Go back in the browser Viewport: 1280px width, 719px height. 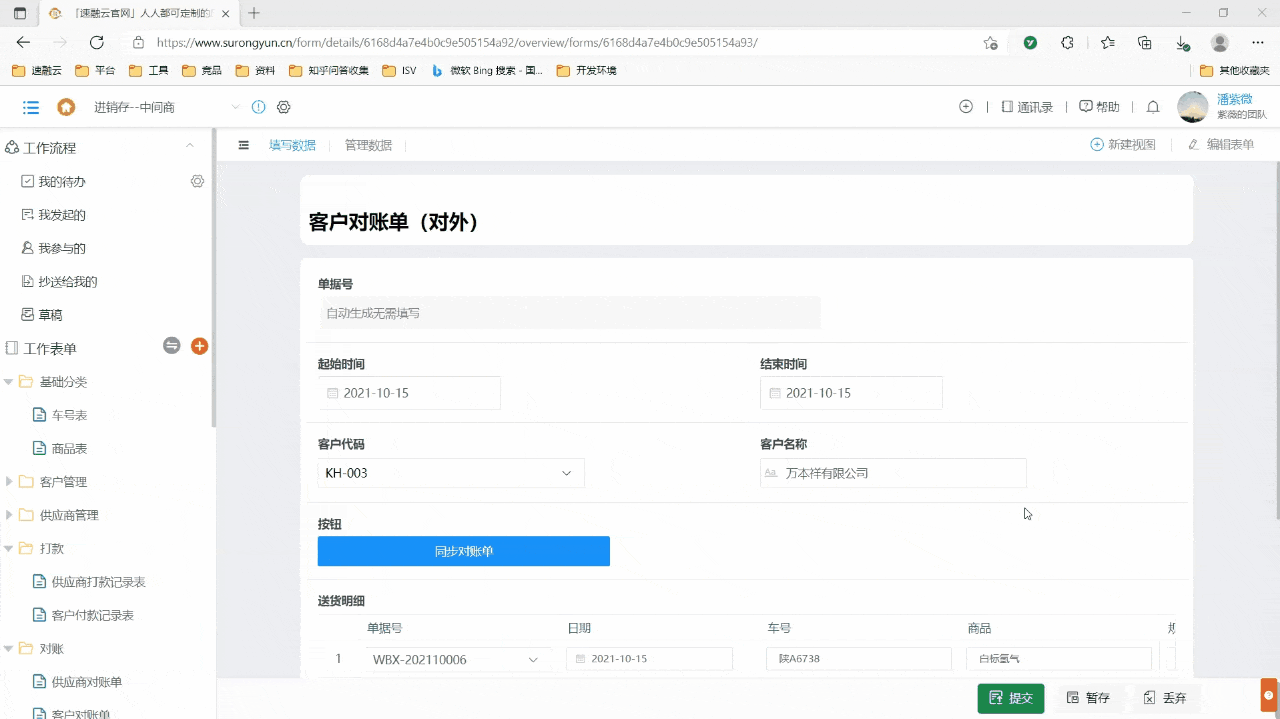click(23, 42)
